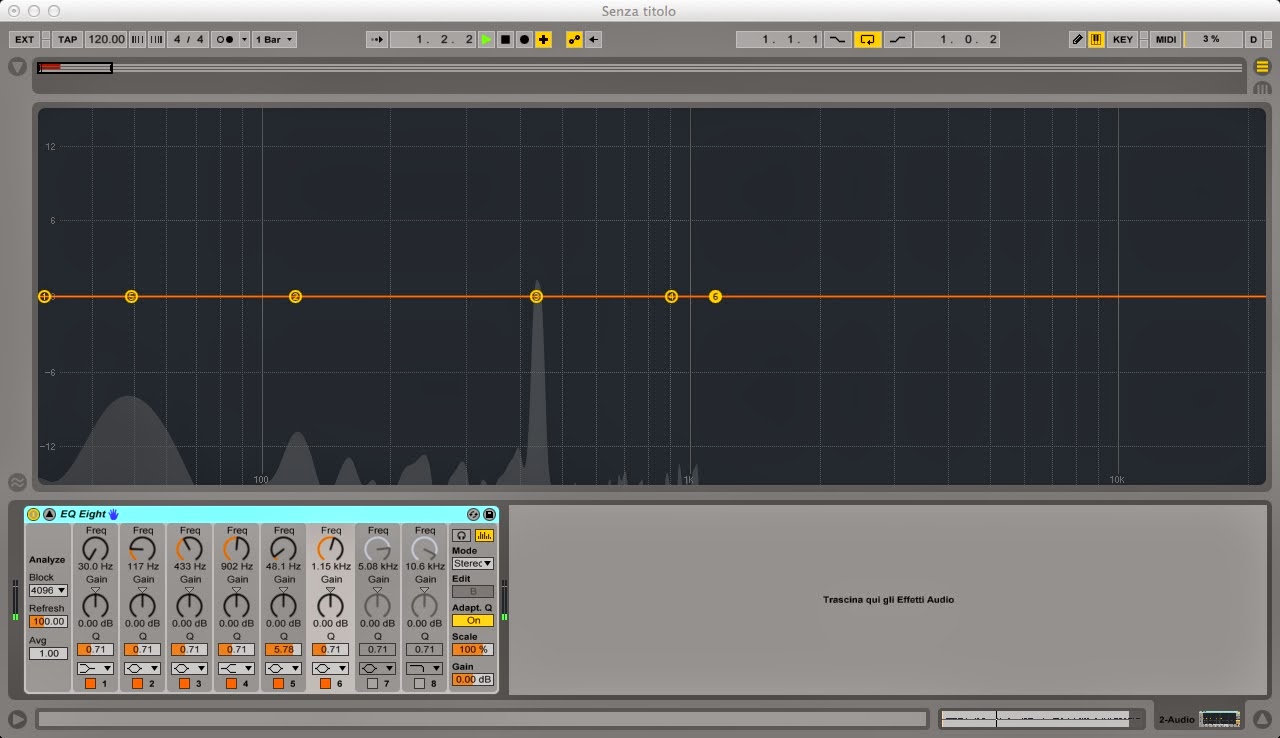Click the Edit B channel button
This screenshot has width=1280, height=738.
point(472,592)
